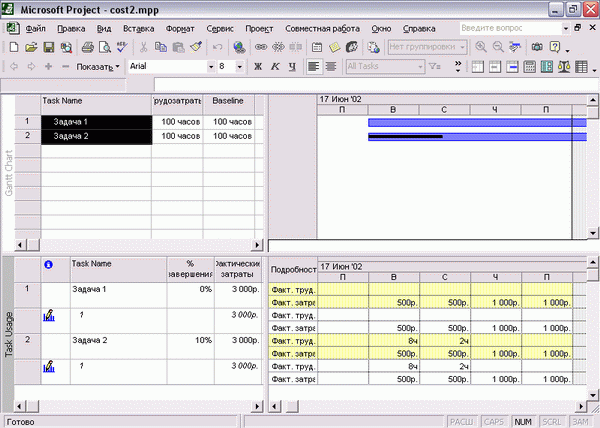Toggle align left button
600x428 pixels.
314,67
